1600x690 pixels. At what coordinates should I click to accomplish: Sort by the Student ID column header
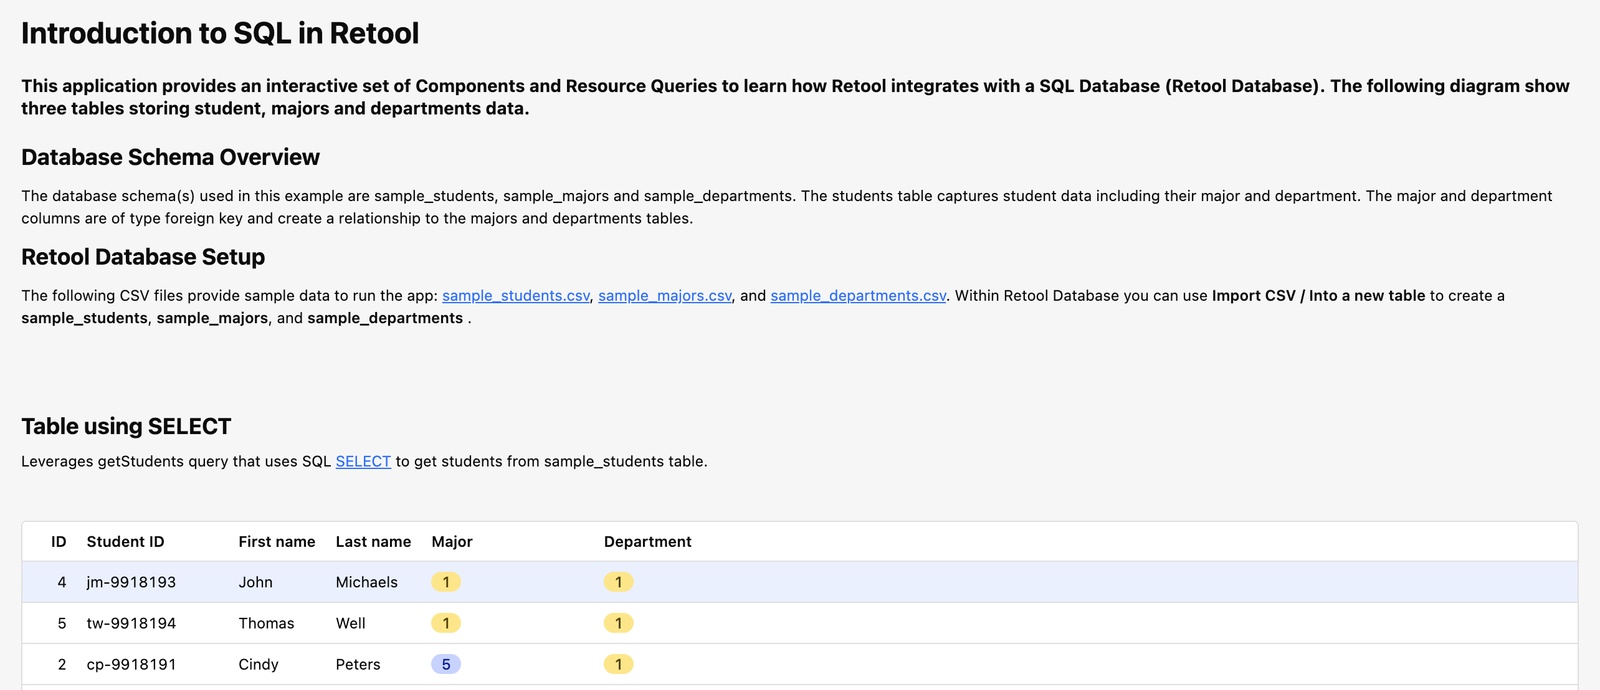tap(126, 542)
